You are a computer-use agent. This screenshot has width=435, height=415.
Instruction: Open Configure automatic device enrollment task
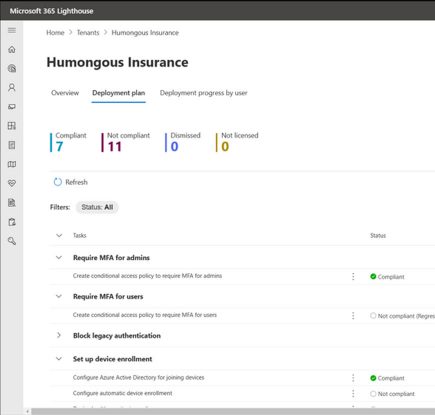(122, 393)
